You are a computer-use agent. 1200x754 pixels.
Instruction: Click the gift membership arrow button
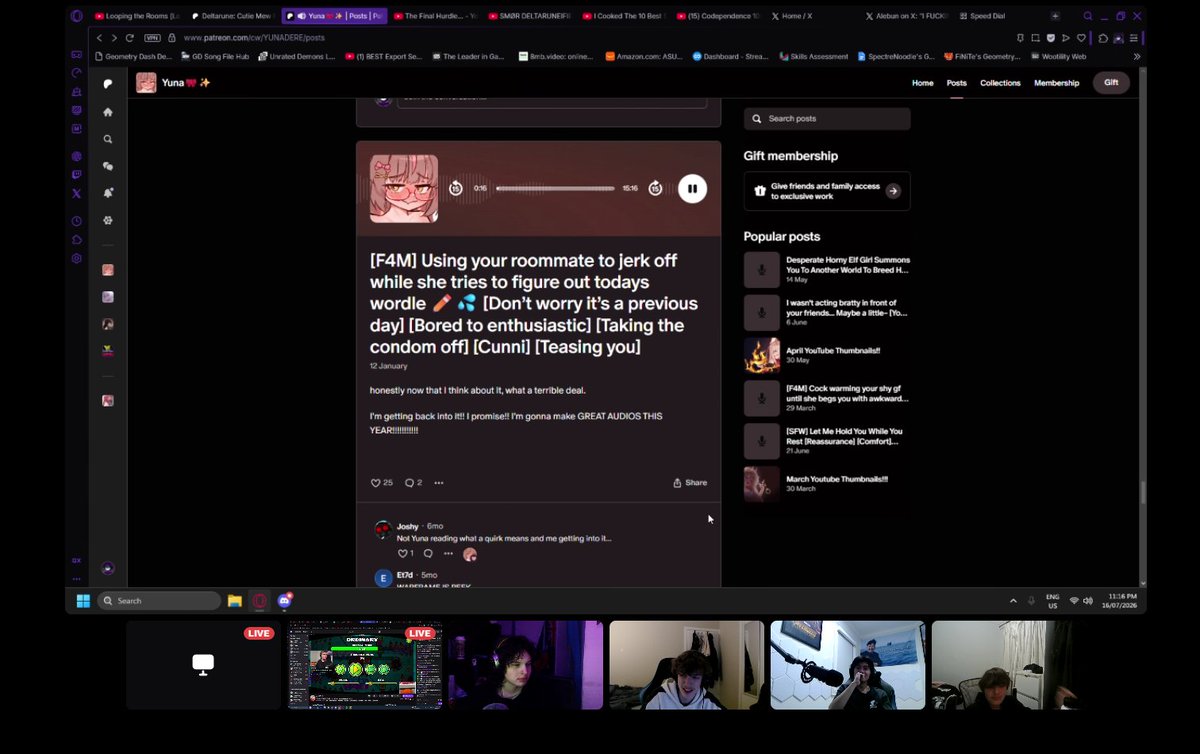pyautogui.click(x=893, y=191)
